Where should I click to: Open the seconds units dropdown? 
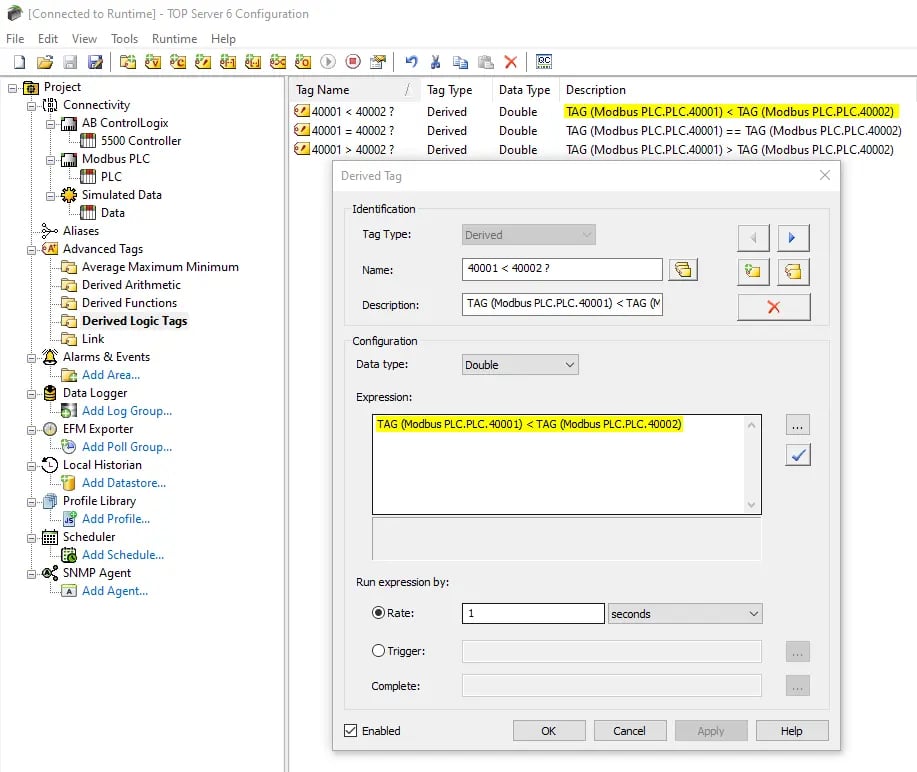[x=685, y=613]
